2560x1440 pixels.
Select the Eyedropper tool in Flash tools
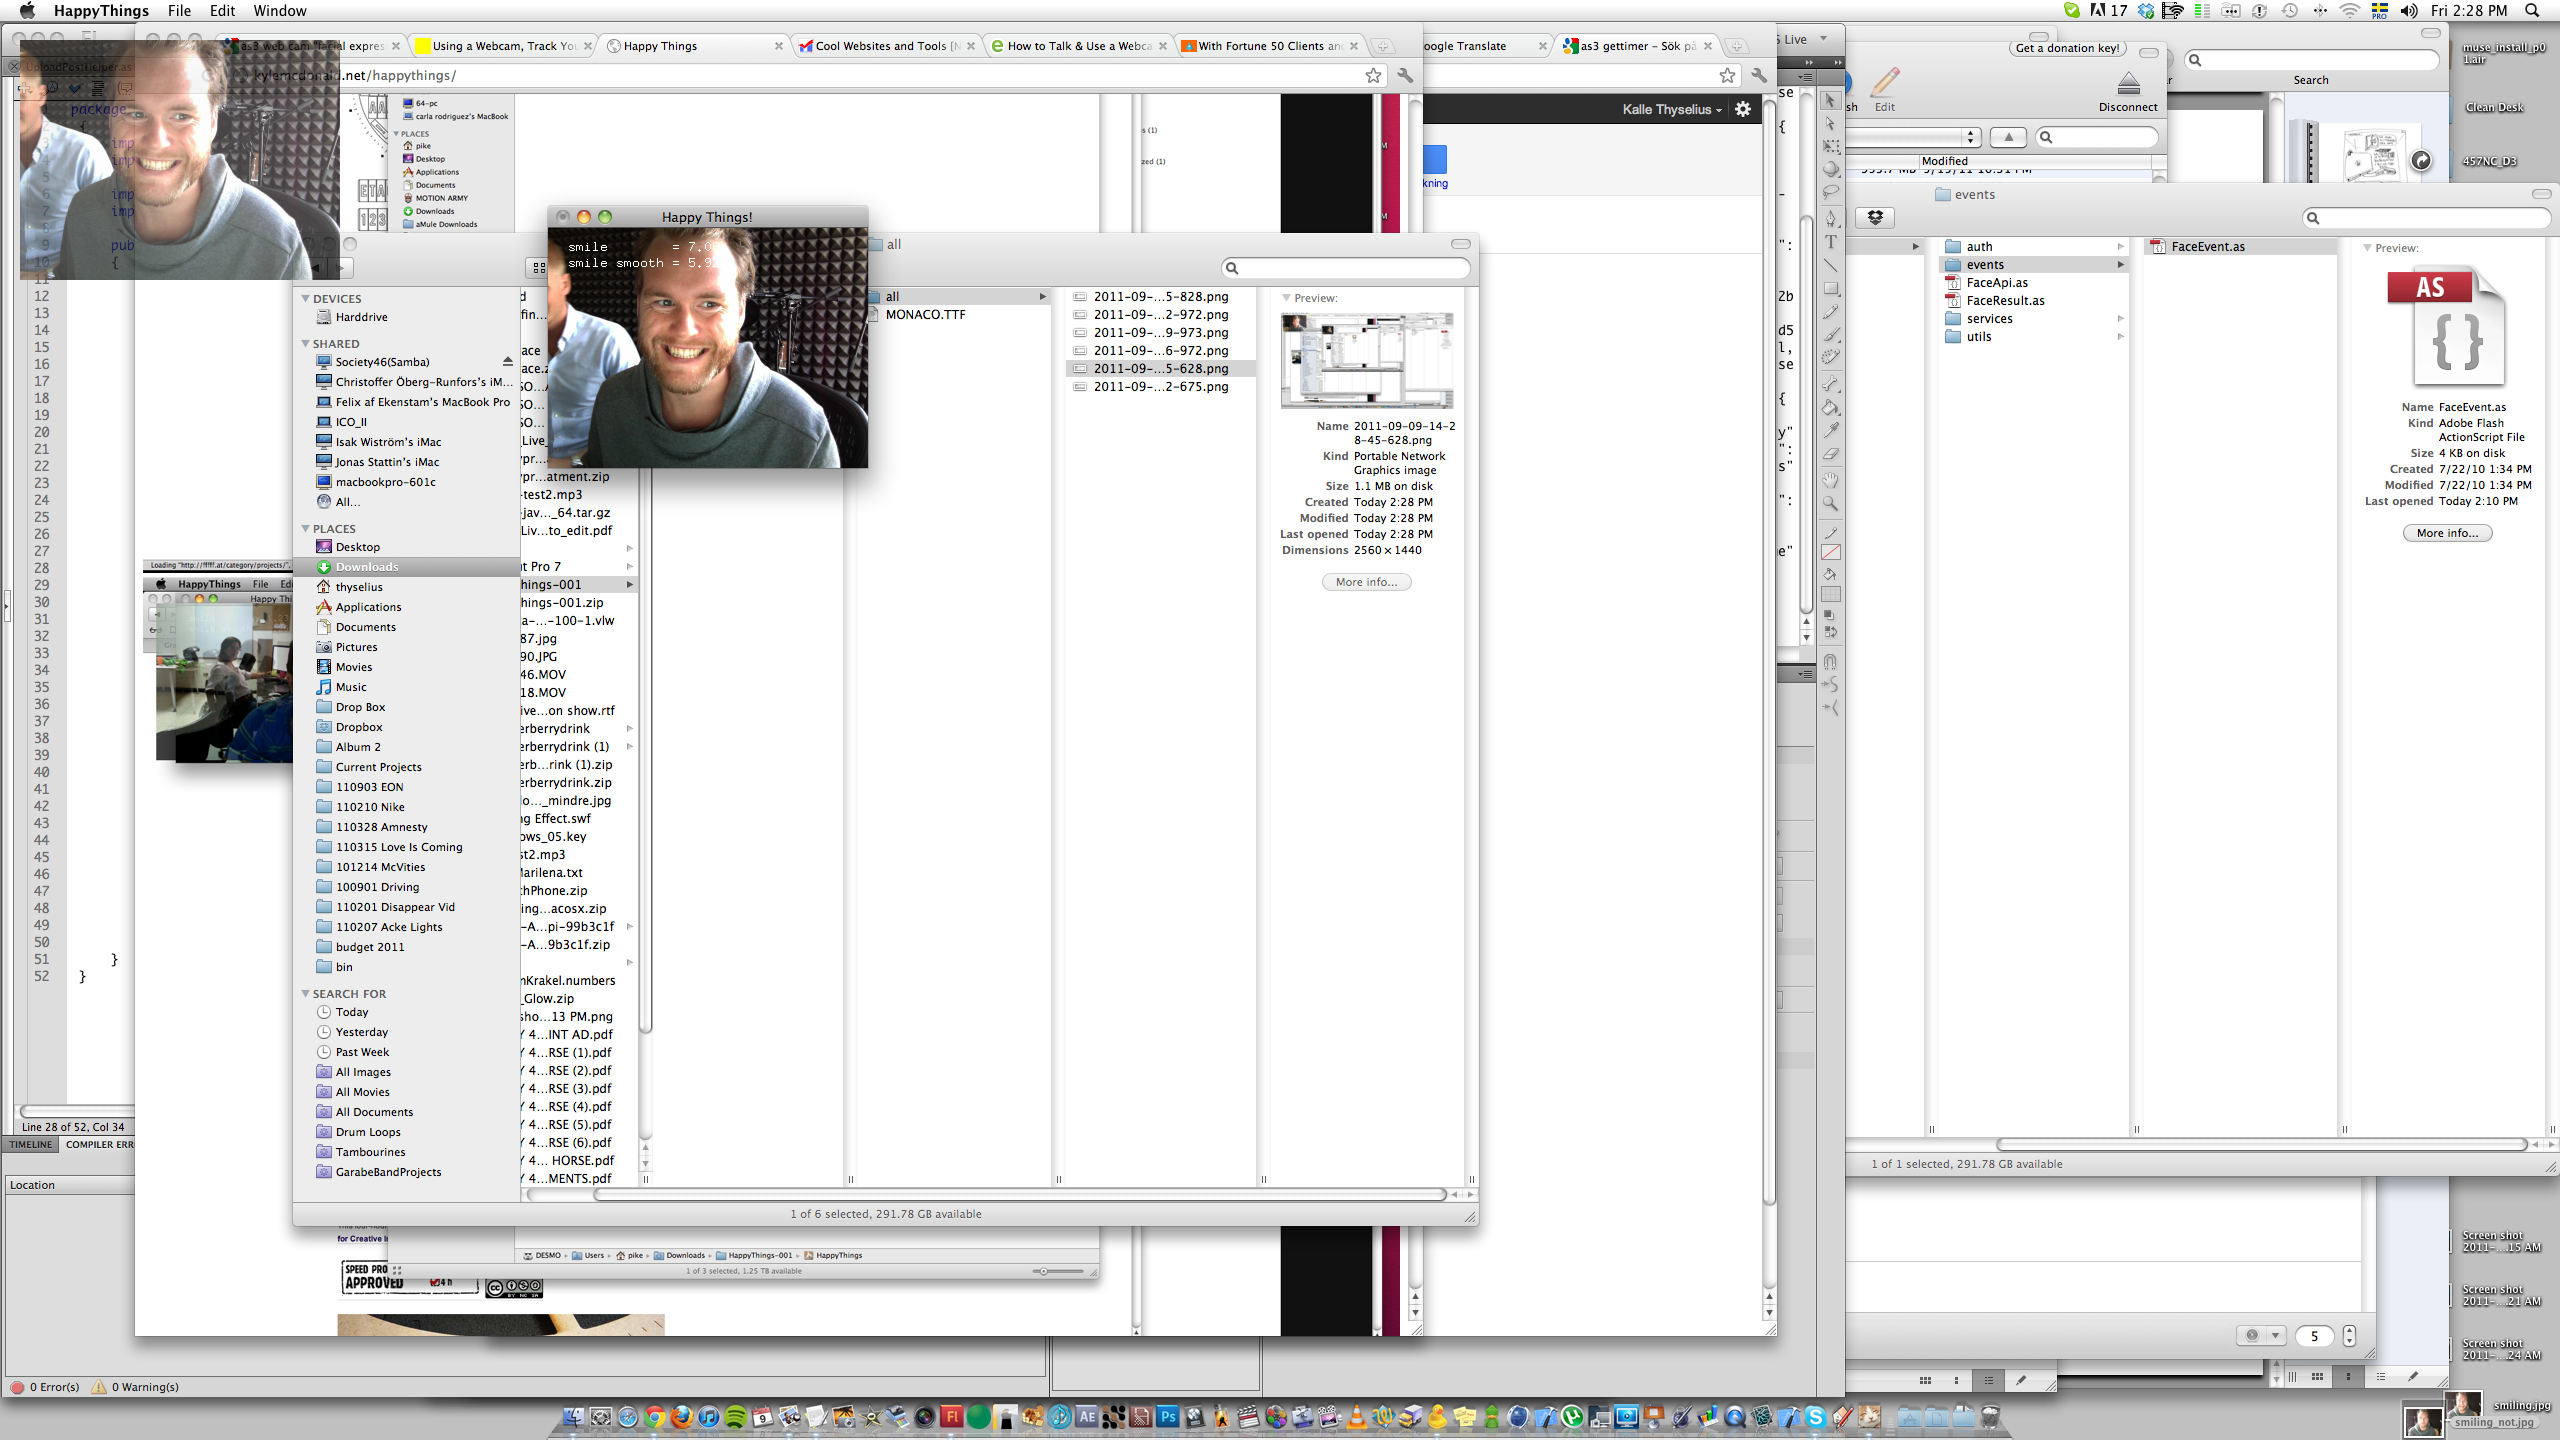click(1830, 430)
